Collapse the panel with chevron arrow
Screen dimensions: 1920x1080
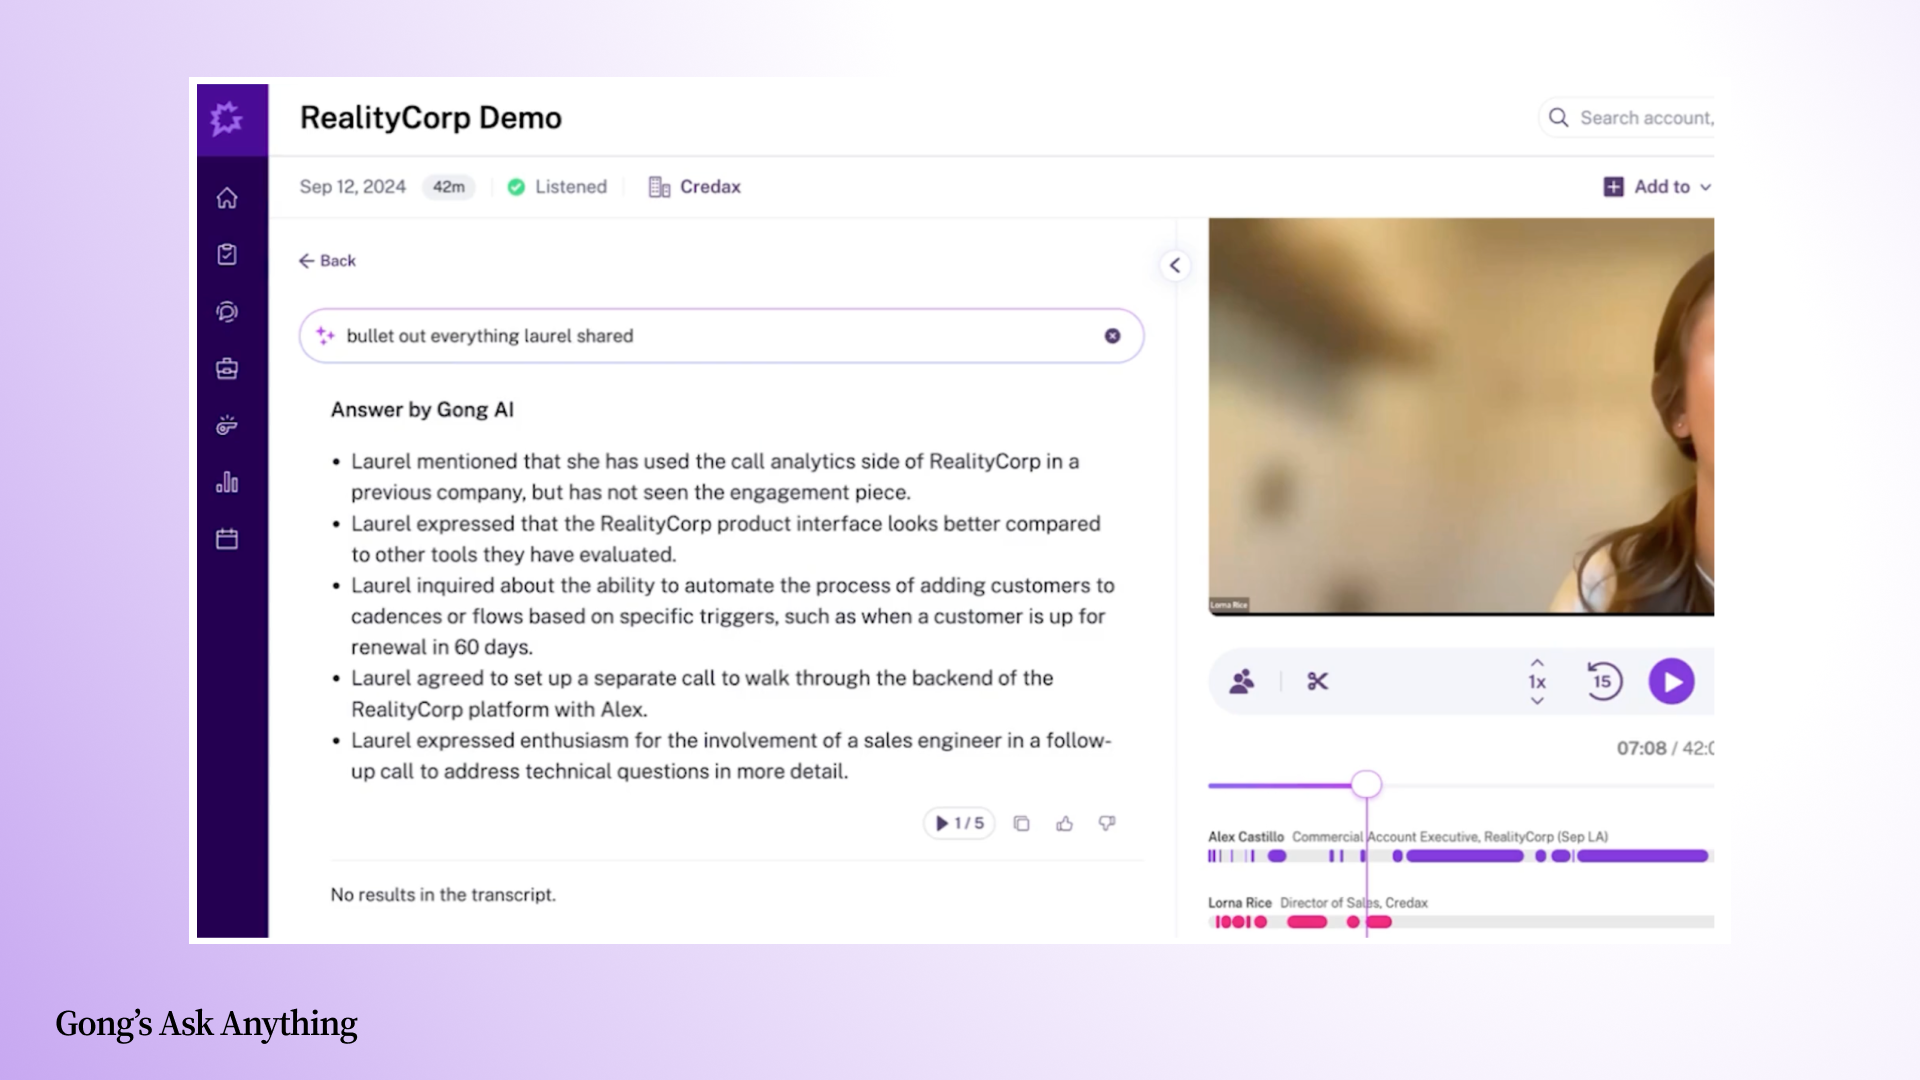[1175, 266]
